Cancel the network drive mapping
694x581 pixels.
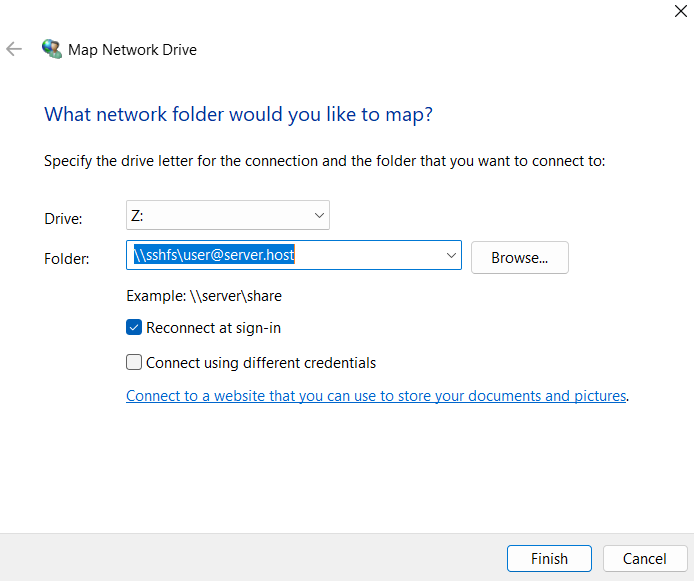pos(645,558)
